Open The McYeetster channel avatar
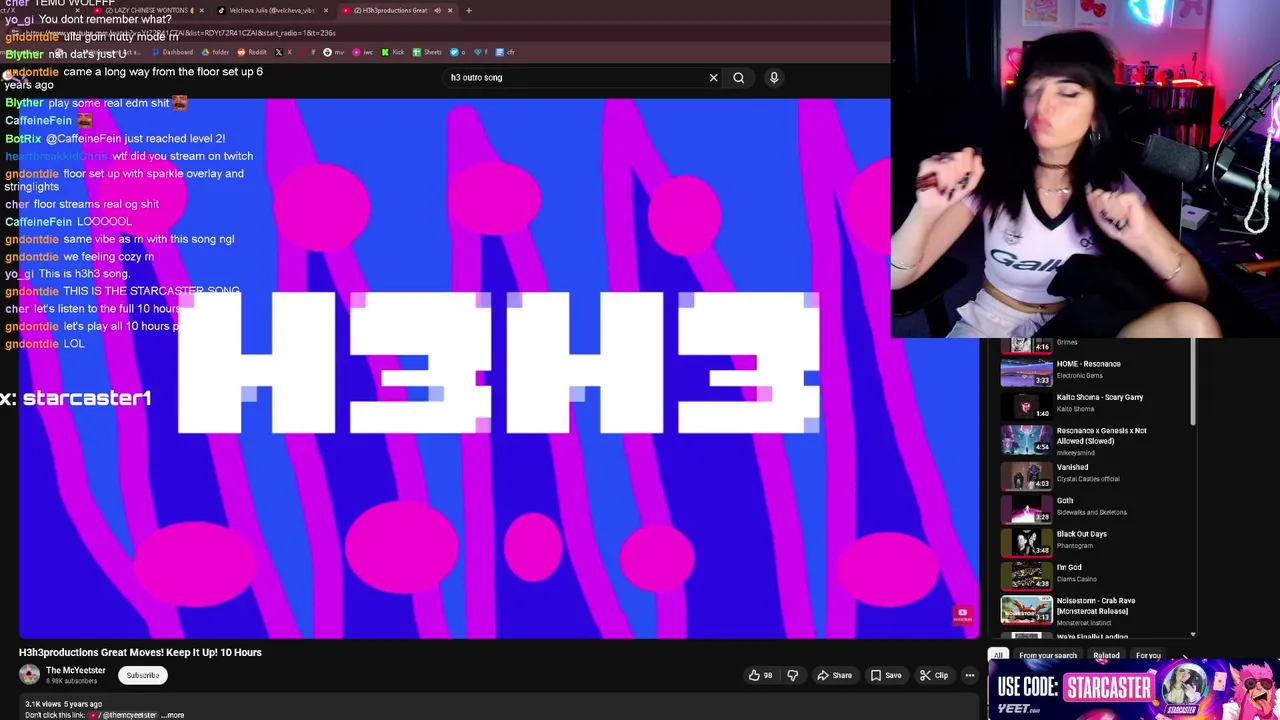Viewport: 1280px width, 720px height. (30, 675)
